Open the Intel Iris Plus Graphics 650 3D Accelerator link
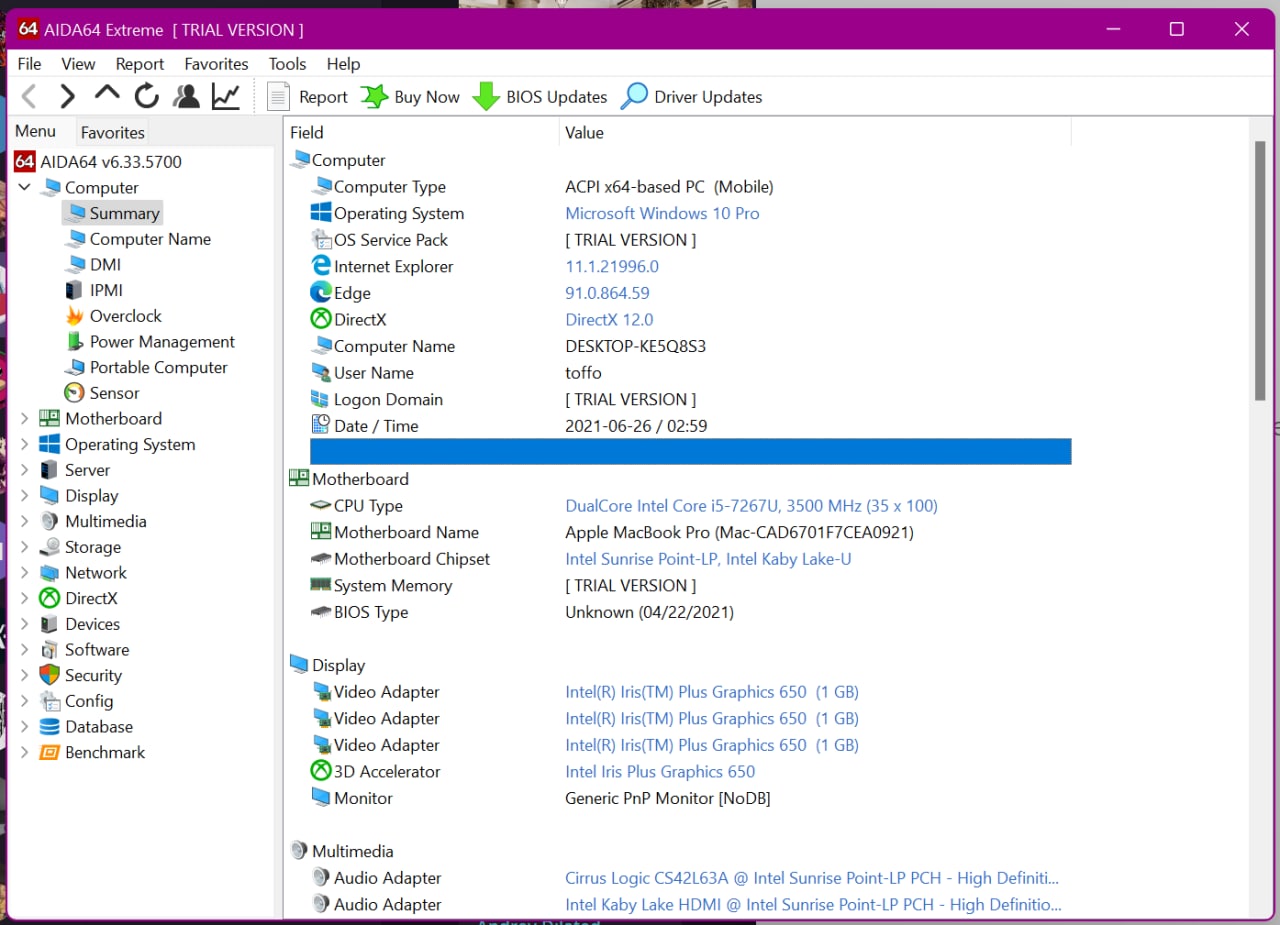Screen dimensions: 1280x925 click(660, 772)
